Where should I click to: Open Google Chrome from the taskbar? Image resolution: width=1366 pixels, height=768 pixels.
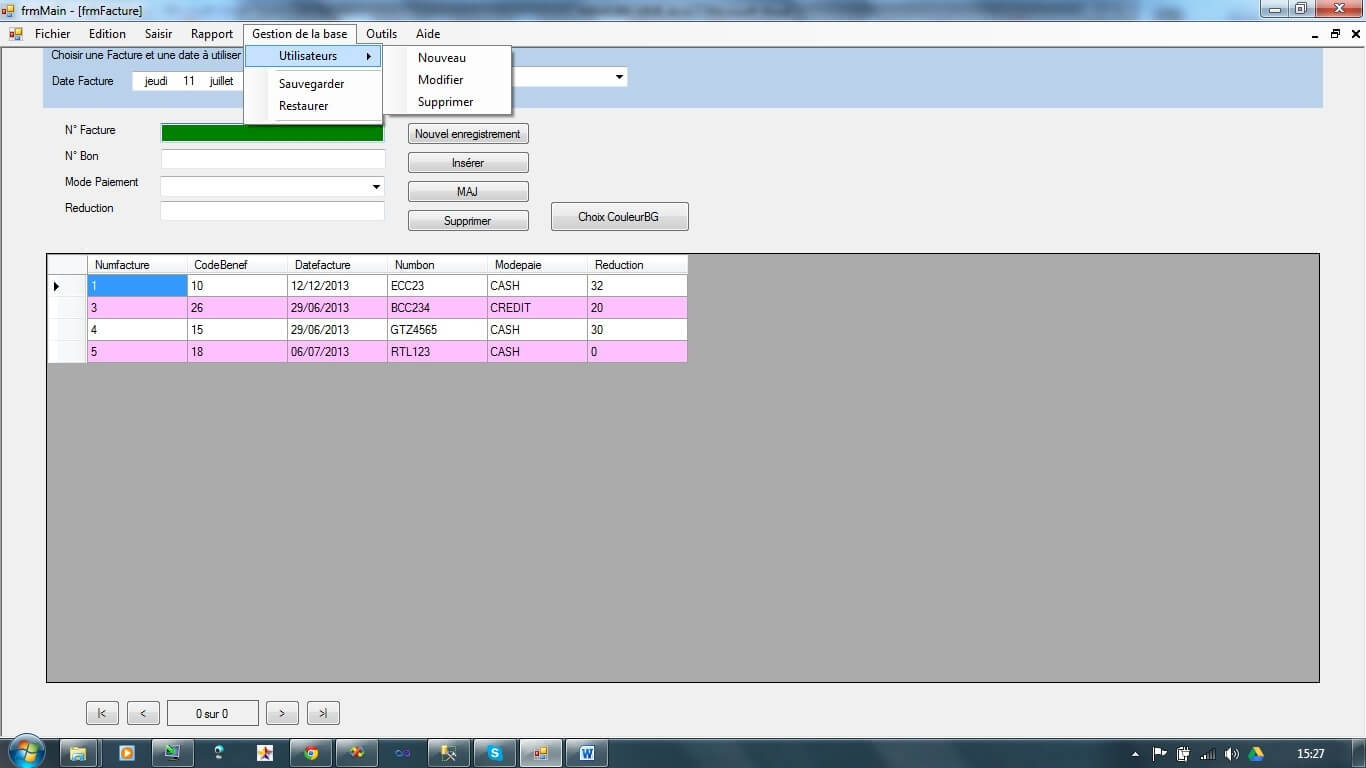[x=311, y=753]
